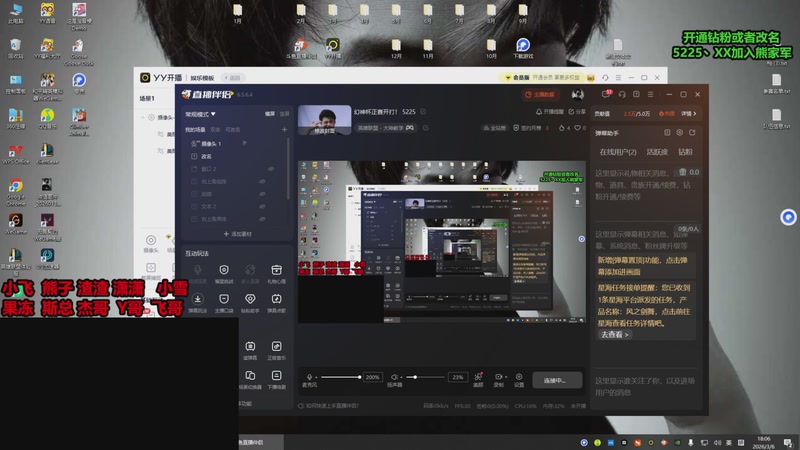800x450 pixels.
Task: Switch to the 钻粉 tab
Action: [x=685, y=152]
